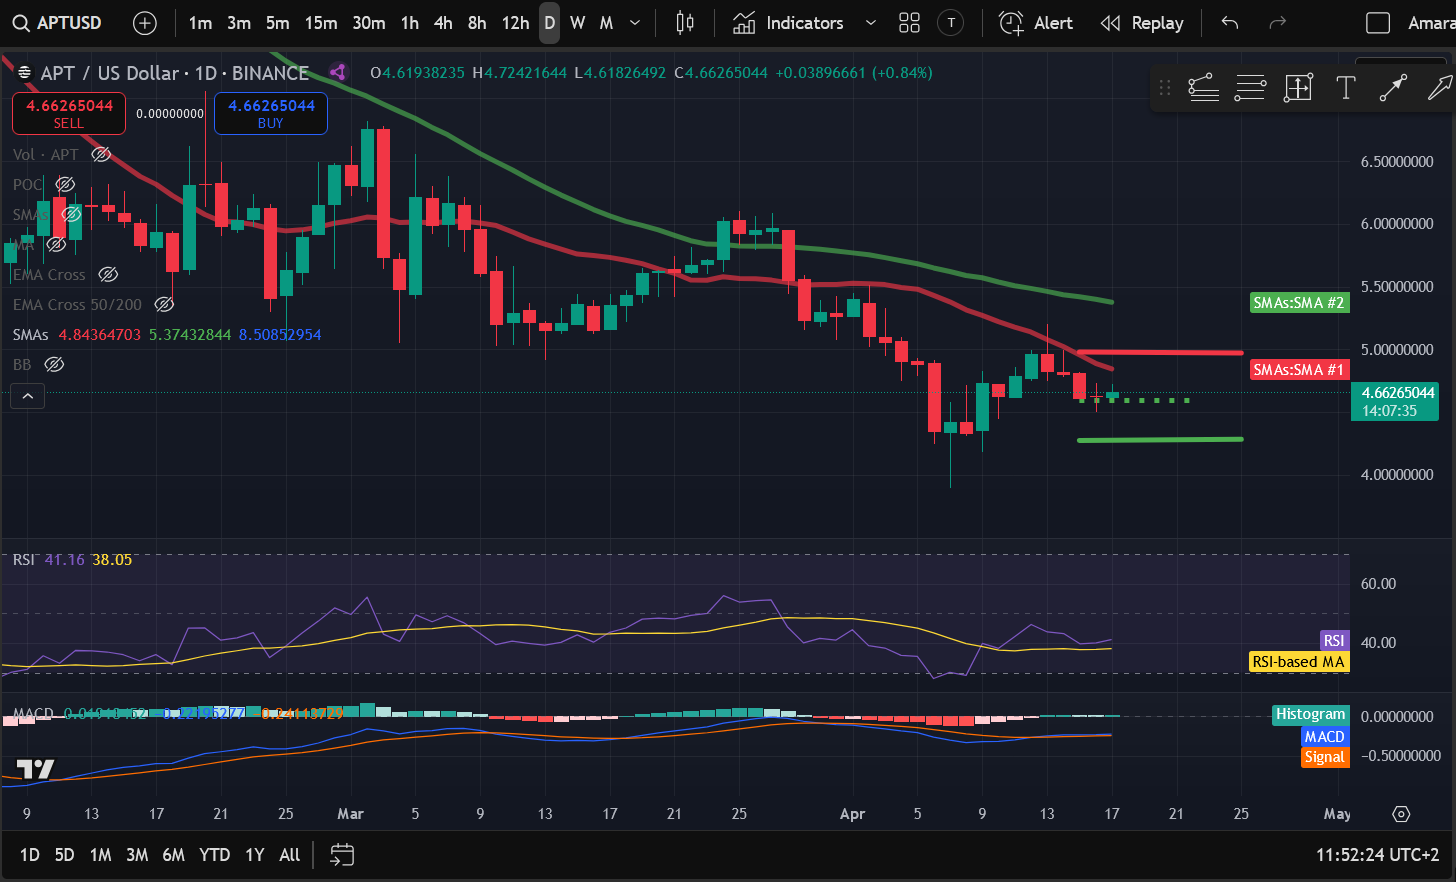Image resolution: width=1456 pixels, height=882 pixels.
Task: Click the undo arrow in toolbar
Action: point(1230,23)
